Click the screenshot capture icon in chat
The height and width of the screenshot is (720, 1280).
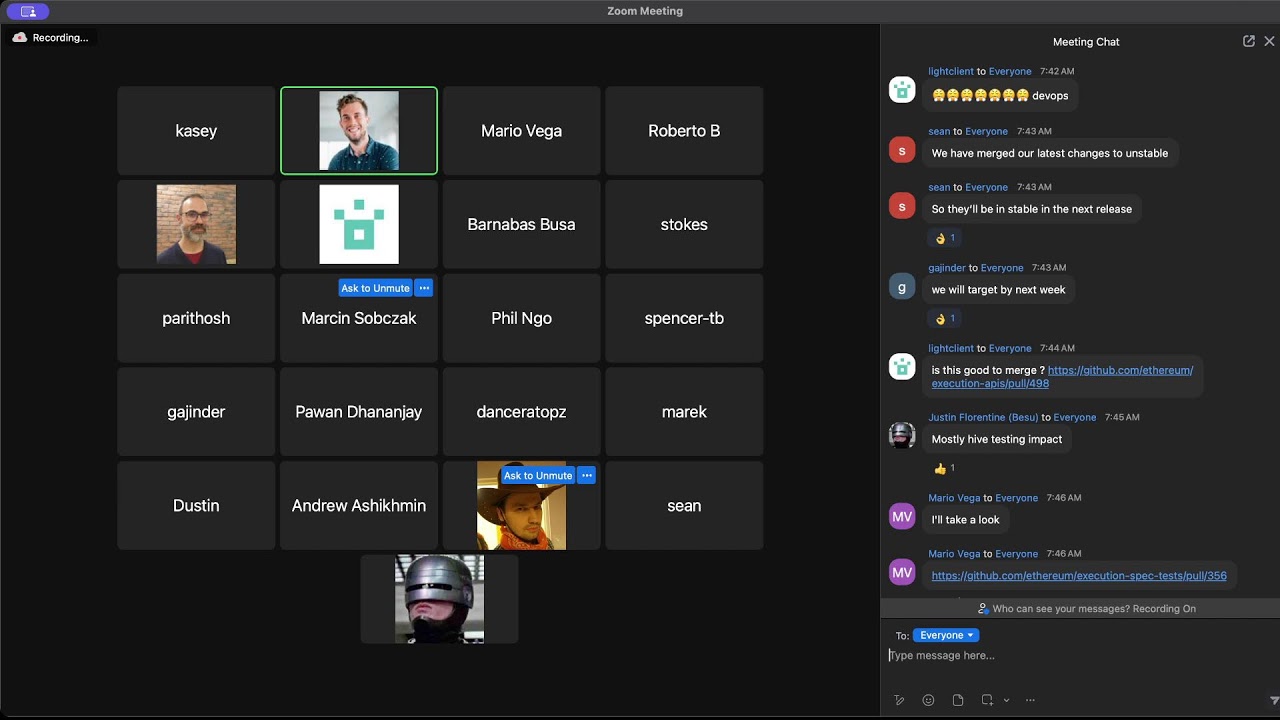(987, 700)
